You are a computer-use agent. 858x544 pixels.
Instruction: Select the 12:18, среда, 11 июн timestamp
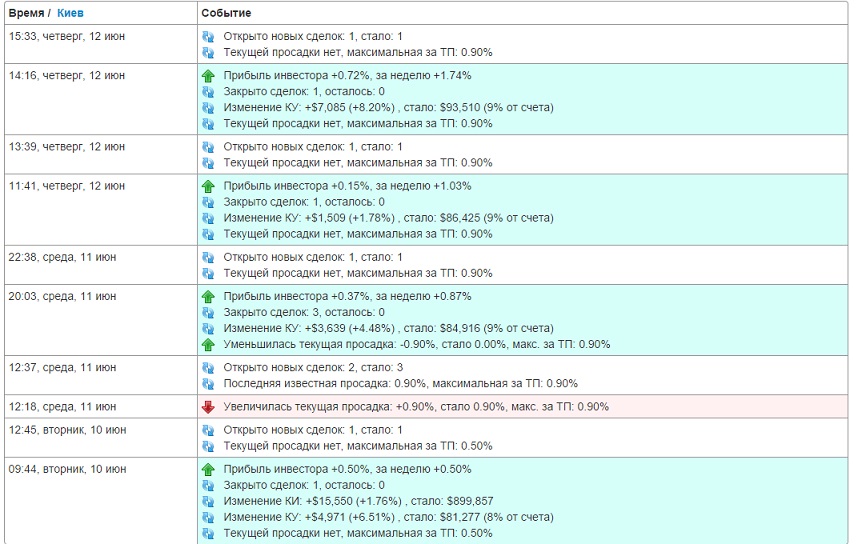(62, 407)
